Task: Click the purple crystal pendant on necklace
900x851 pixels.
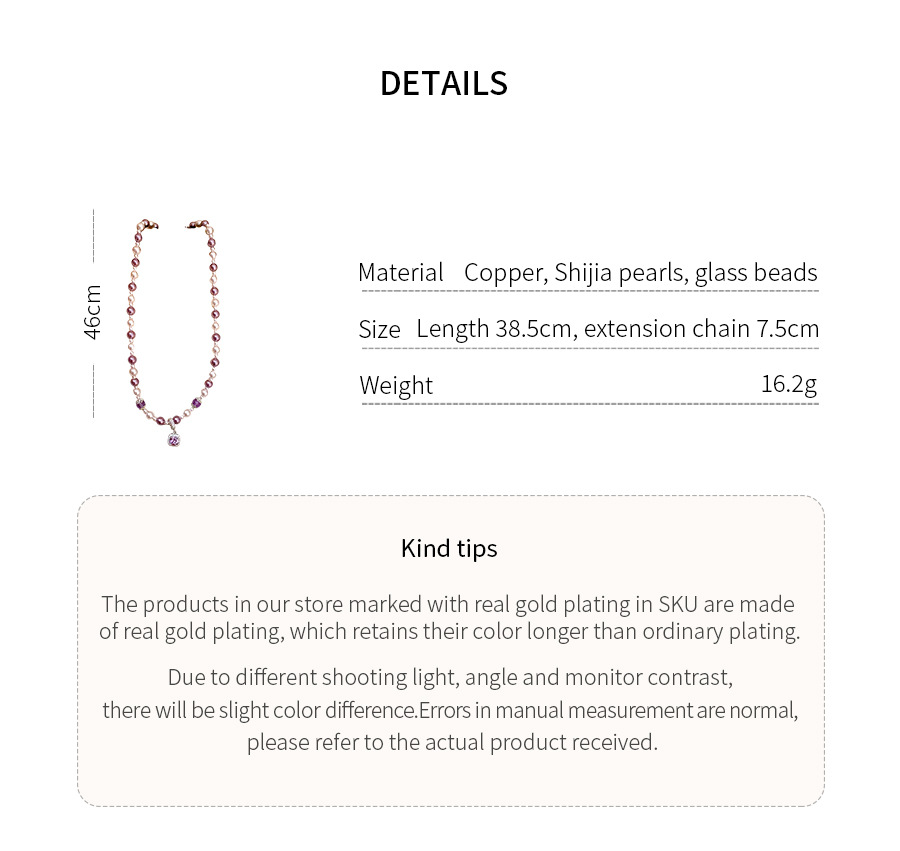Action: (177, 437)
